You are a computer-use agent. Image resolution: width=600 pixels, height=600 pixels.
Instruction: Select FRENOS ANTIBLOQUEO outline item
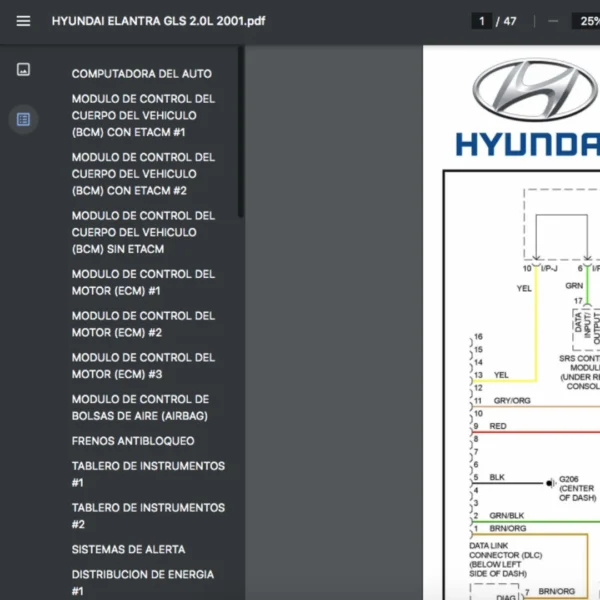pyautogui.click(x=133, y=441)
